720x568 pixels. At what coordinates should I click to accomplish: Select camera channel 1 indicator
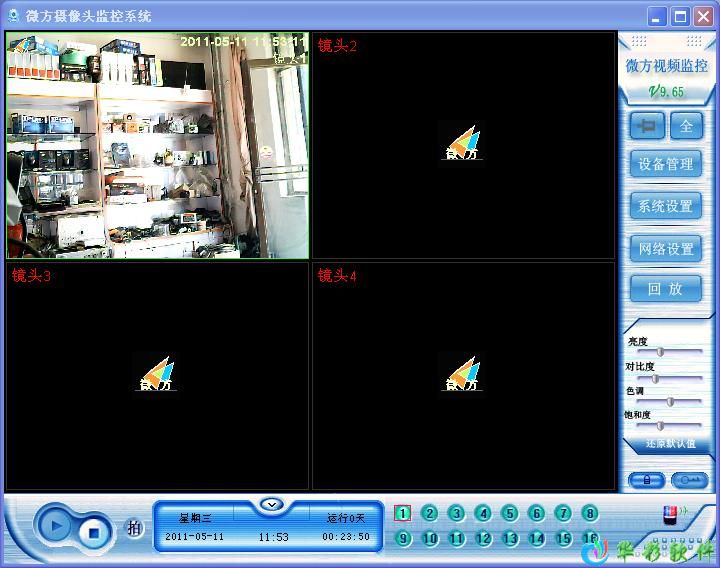[402, 514]
